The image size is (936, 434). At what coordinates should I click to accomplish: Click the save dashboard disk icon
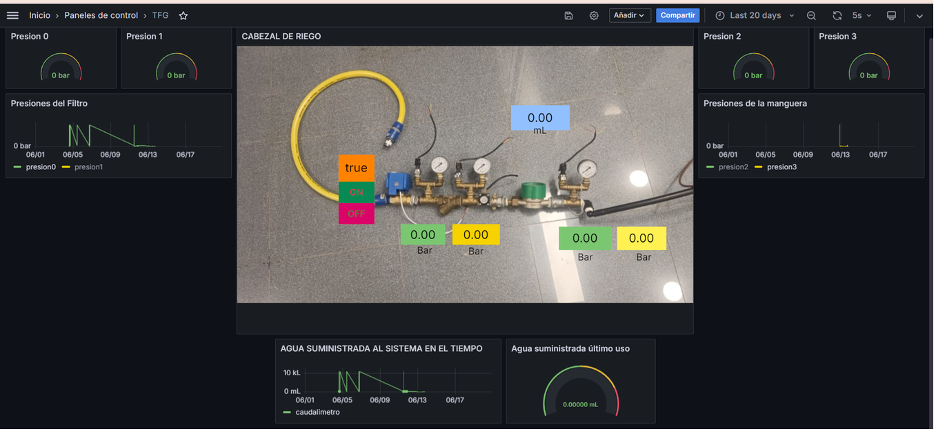[x=569, y=16]
